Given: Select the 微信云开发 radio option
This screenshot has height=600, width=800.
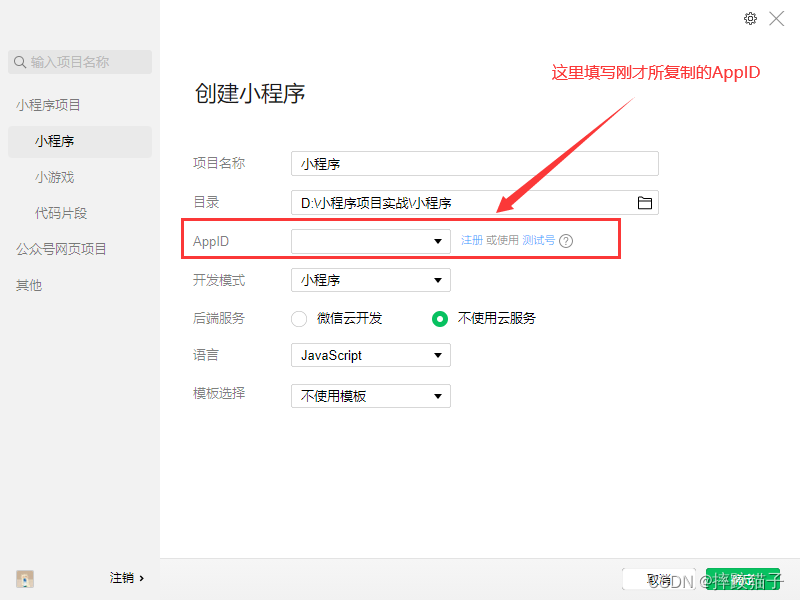Looking at the screenshot, I should click(298, 319).
